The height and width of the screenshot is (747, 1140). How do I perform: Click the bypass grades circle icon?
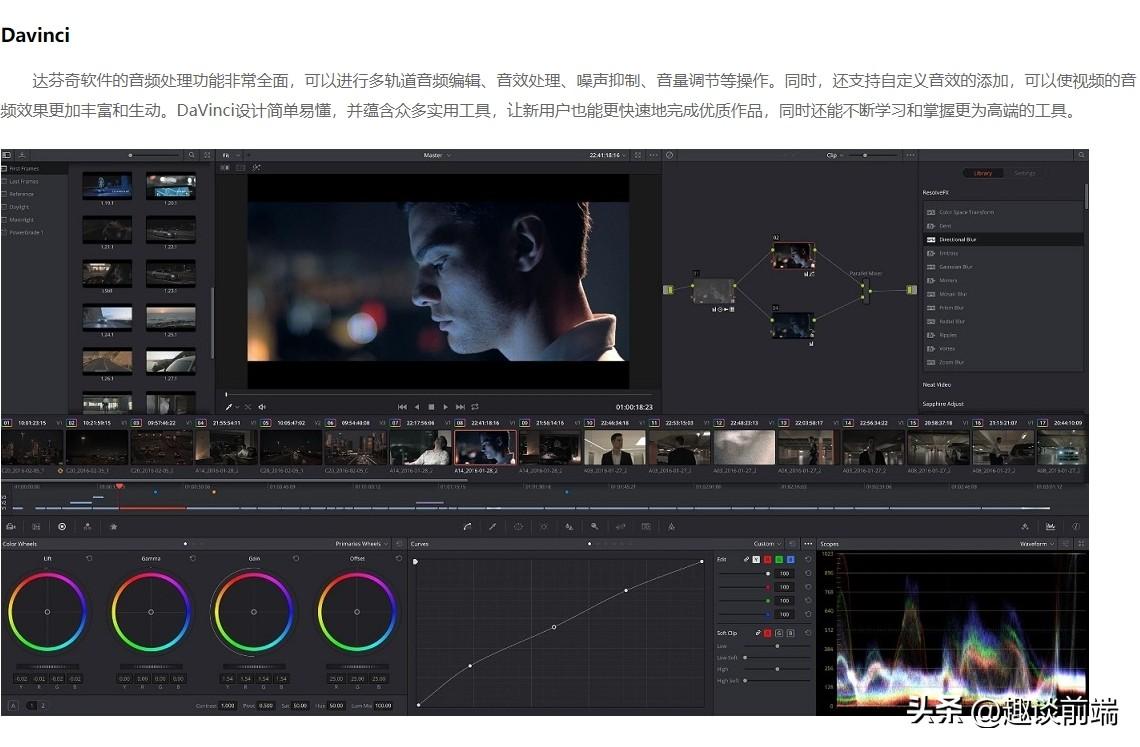[670, 155]
